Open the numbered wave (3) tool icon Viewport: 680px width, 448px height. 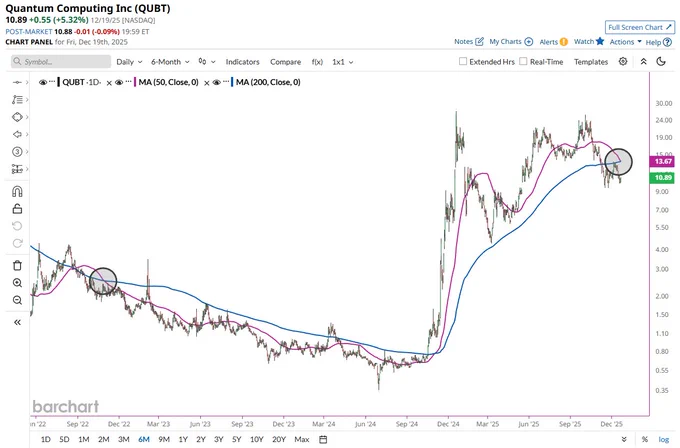coord(17,152)
